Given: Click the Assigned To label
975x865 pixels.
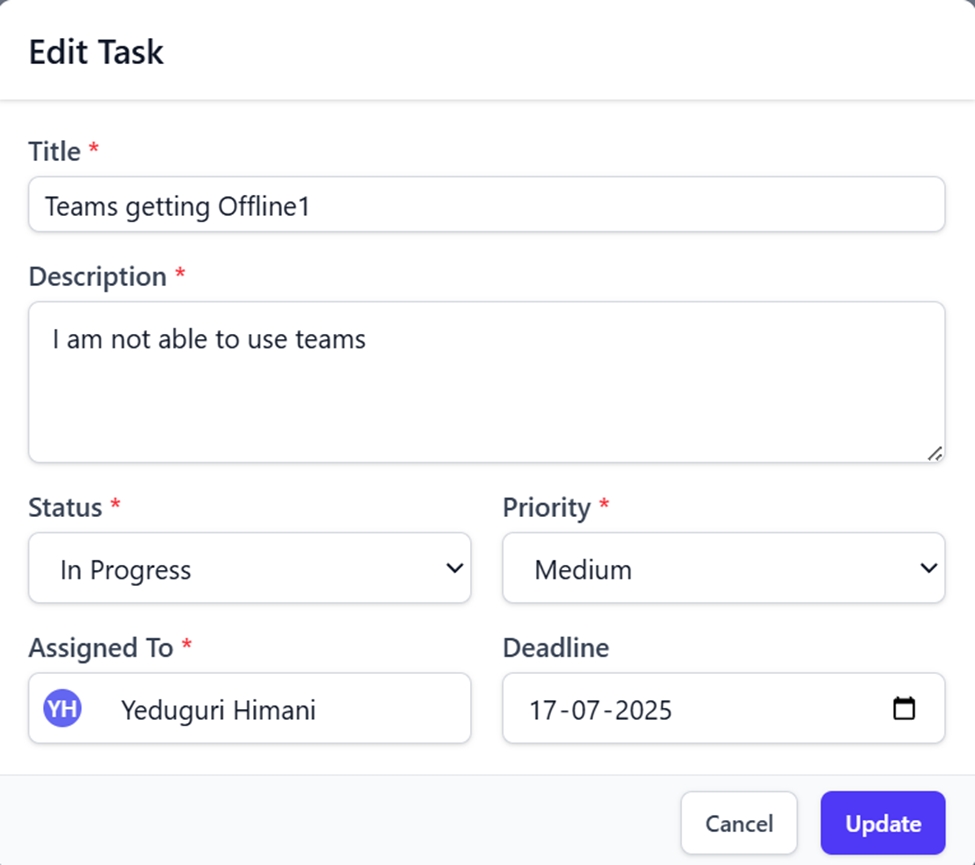Looking at the screenshot, I should [100, 647].
